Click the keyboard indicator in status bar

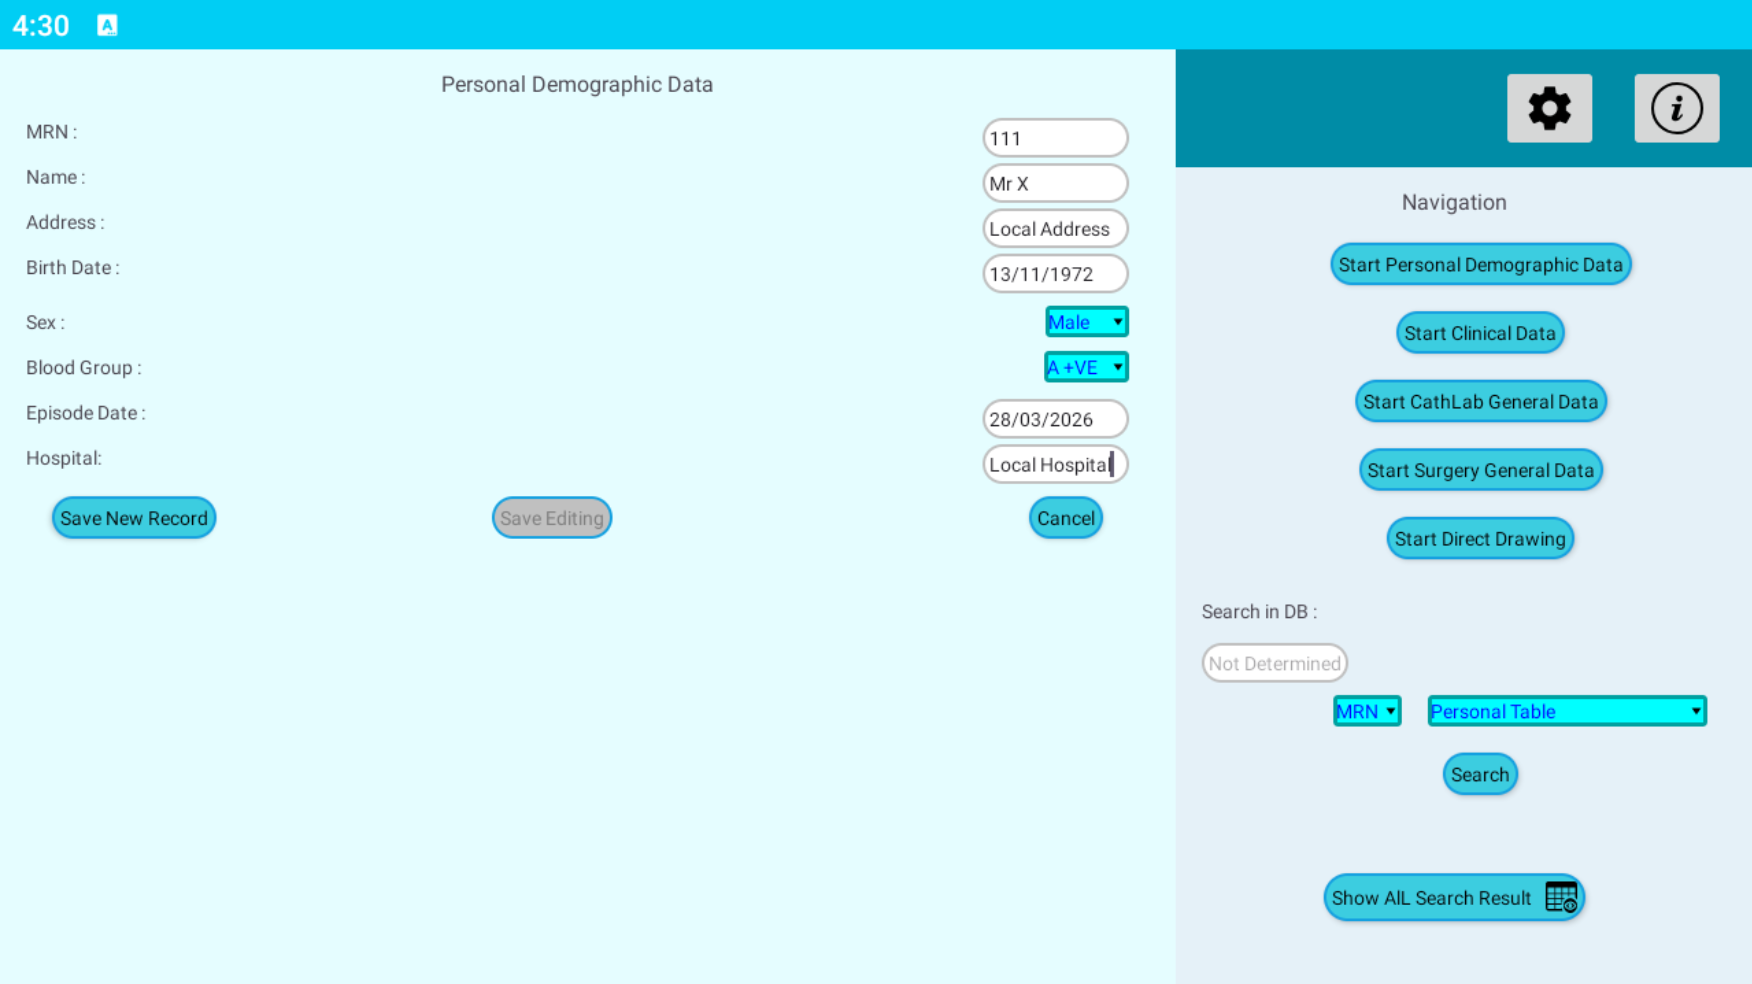coord(107,25)
